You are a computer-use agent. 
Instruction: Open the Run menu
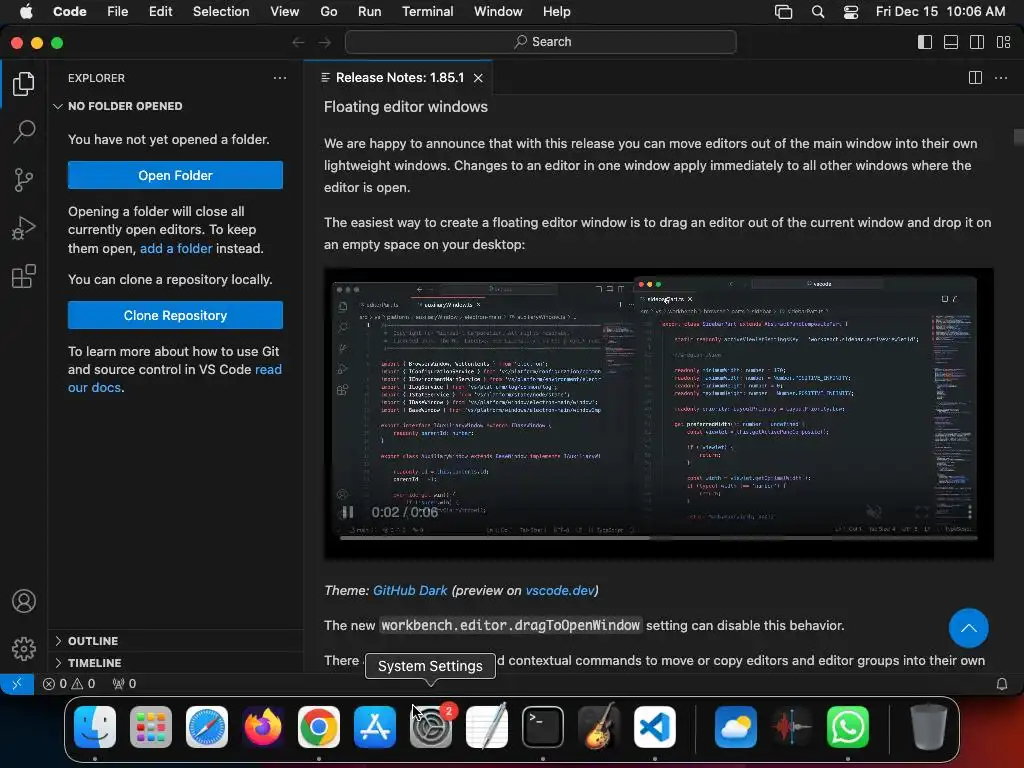click(370, 11)
